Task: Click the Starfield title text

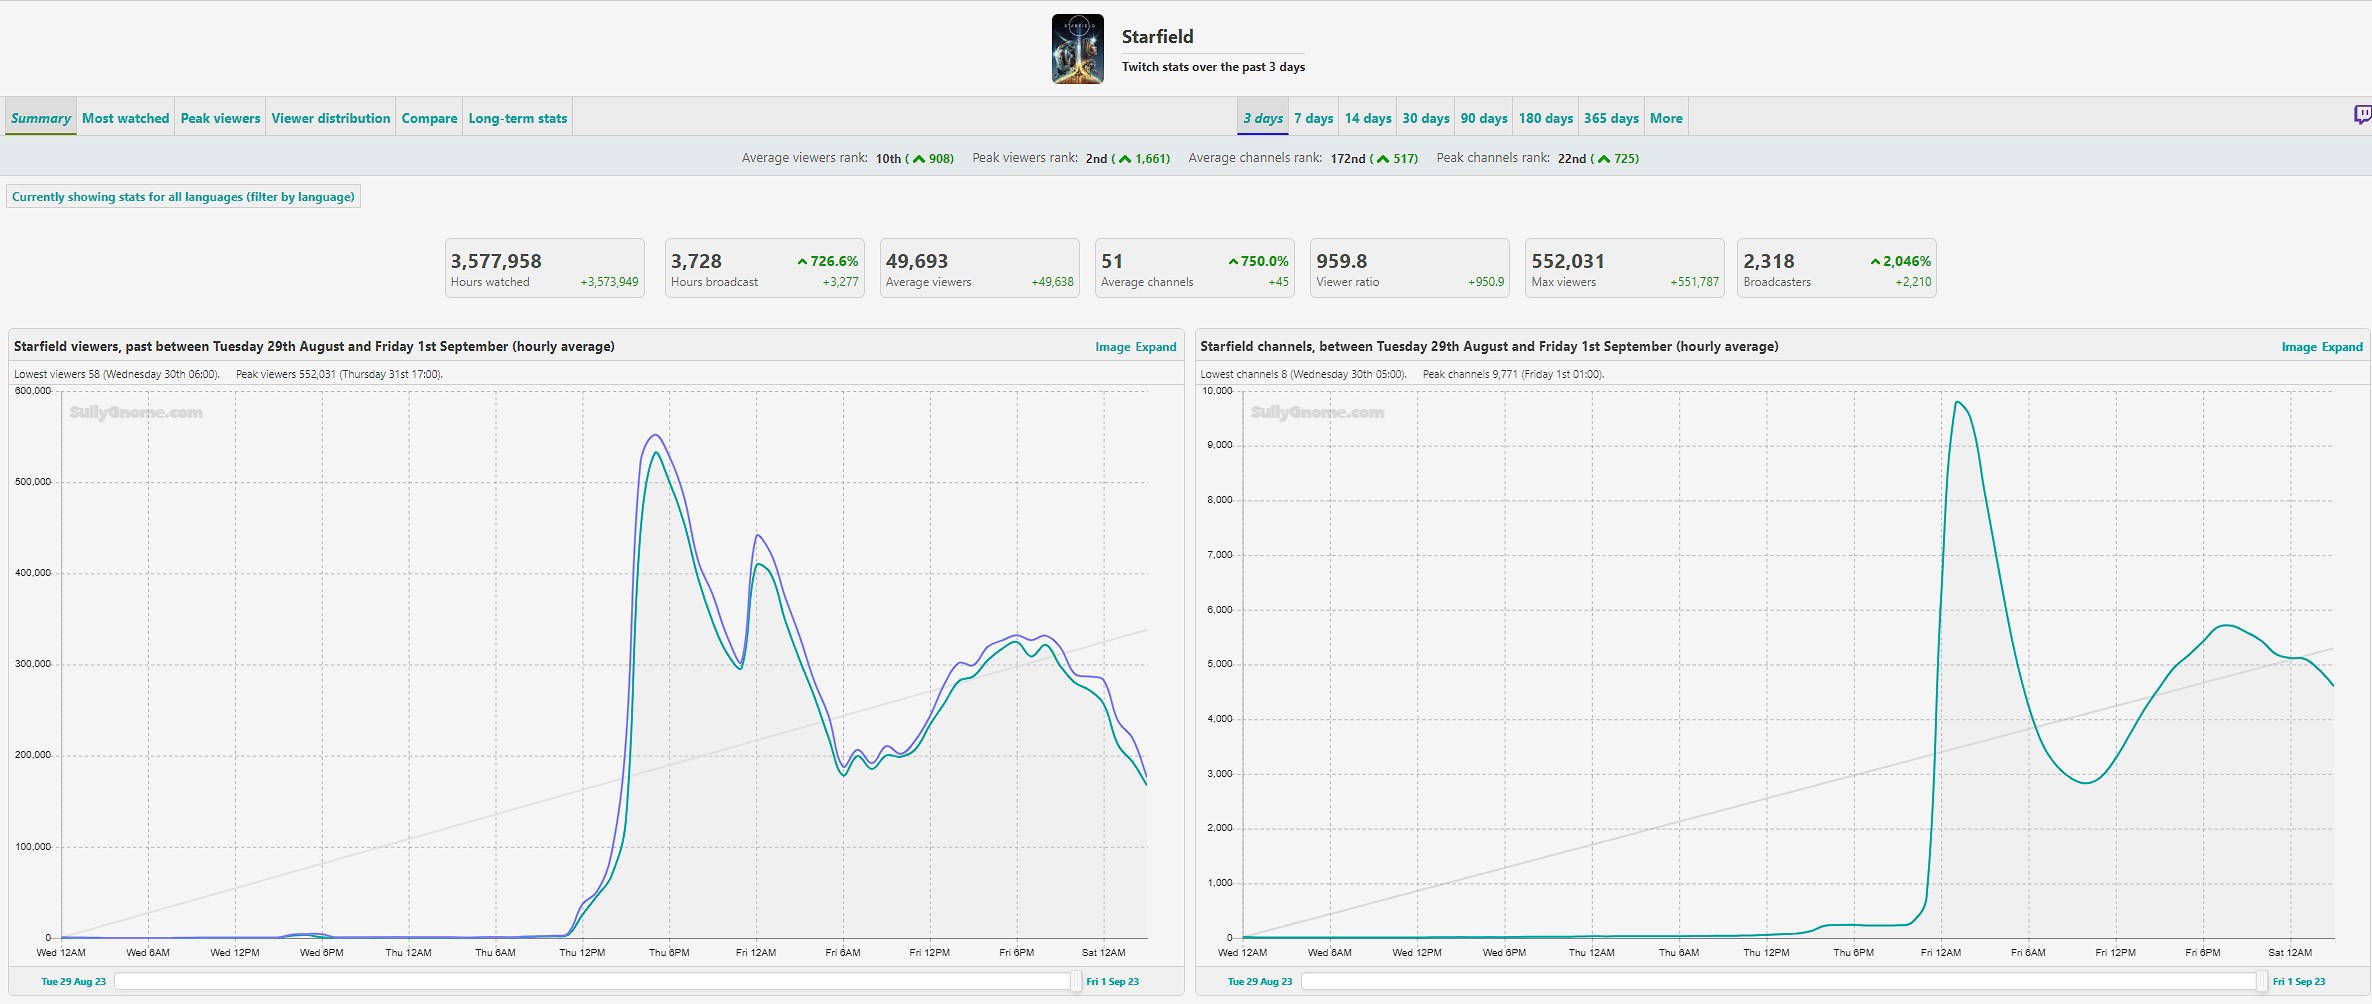Action: 1157,37
